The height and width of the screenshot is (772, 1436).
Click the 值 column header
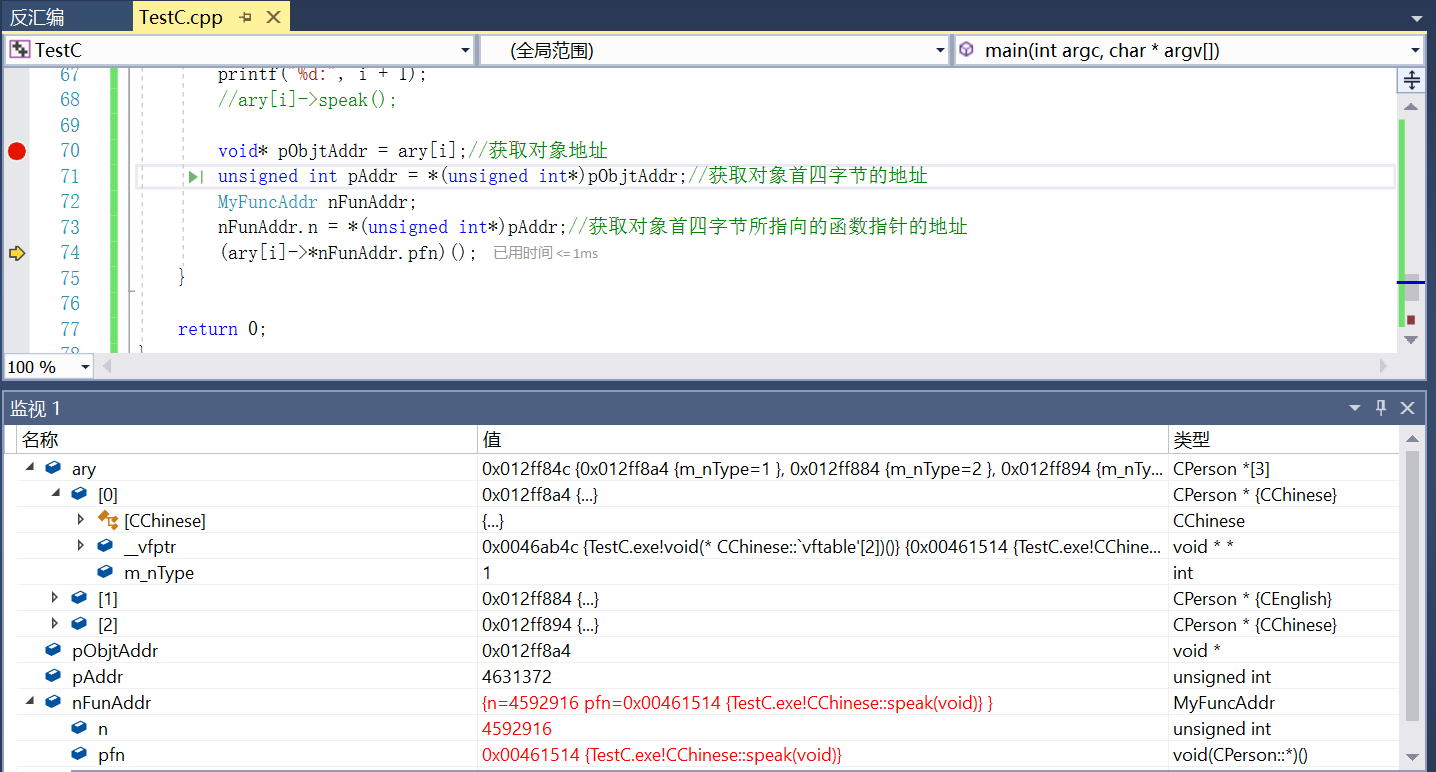click(823, 440)
